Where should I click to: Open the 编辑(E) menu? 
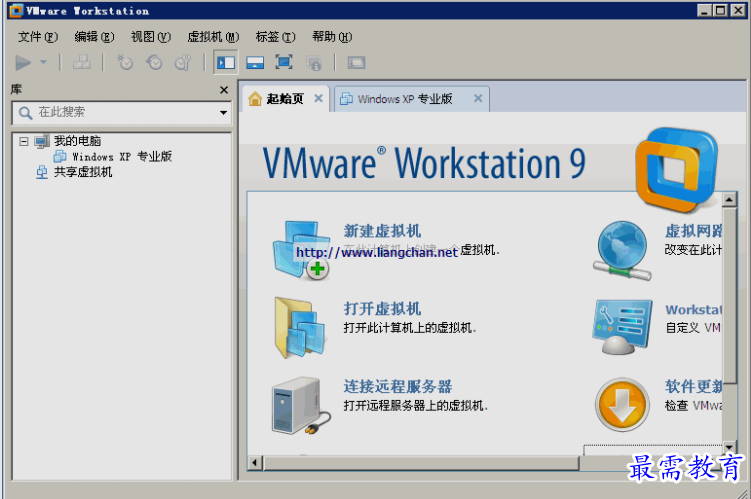pyautogui.click(x=94, y=36)
